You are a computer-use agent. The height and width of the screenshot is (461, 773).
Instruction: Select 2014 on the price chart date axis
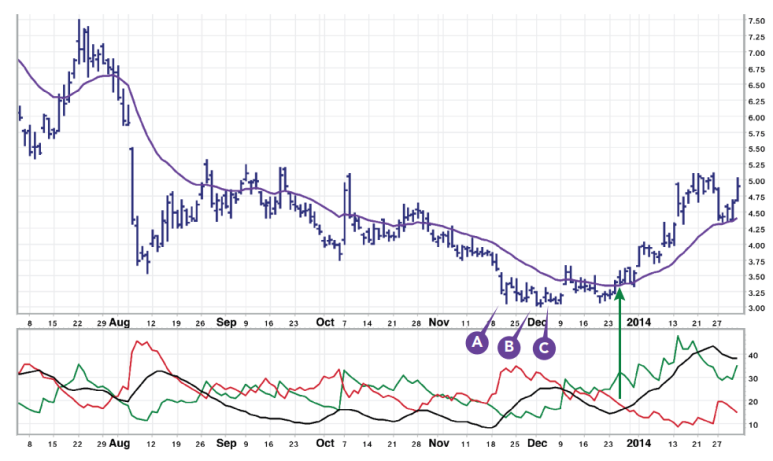coord(638,322)
